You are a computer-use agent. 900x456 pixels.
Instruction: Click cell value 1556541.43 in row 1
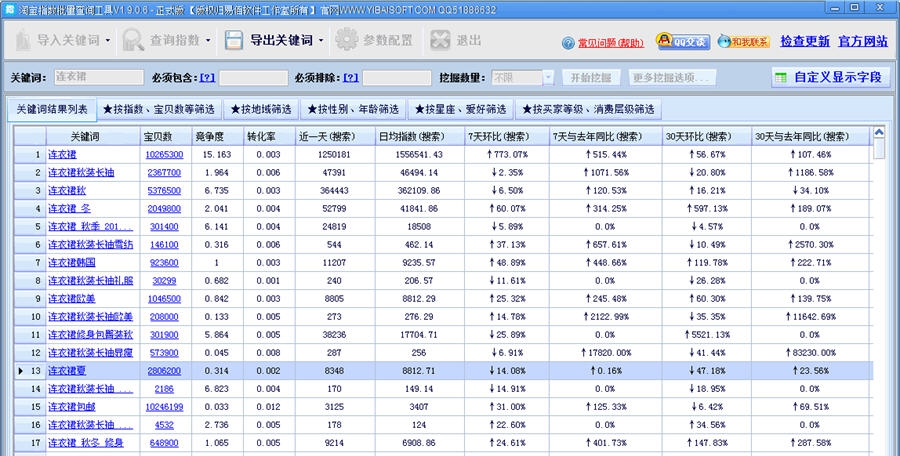(x=419, y=154)
